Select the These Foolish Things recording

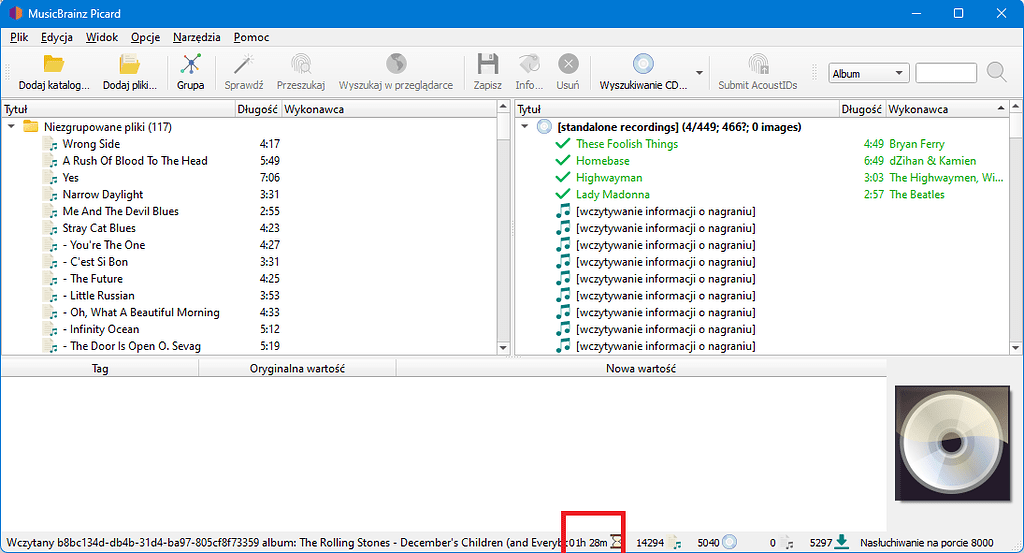627,144
